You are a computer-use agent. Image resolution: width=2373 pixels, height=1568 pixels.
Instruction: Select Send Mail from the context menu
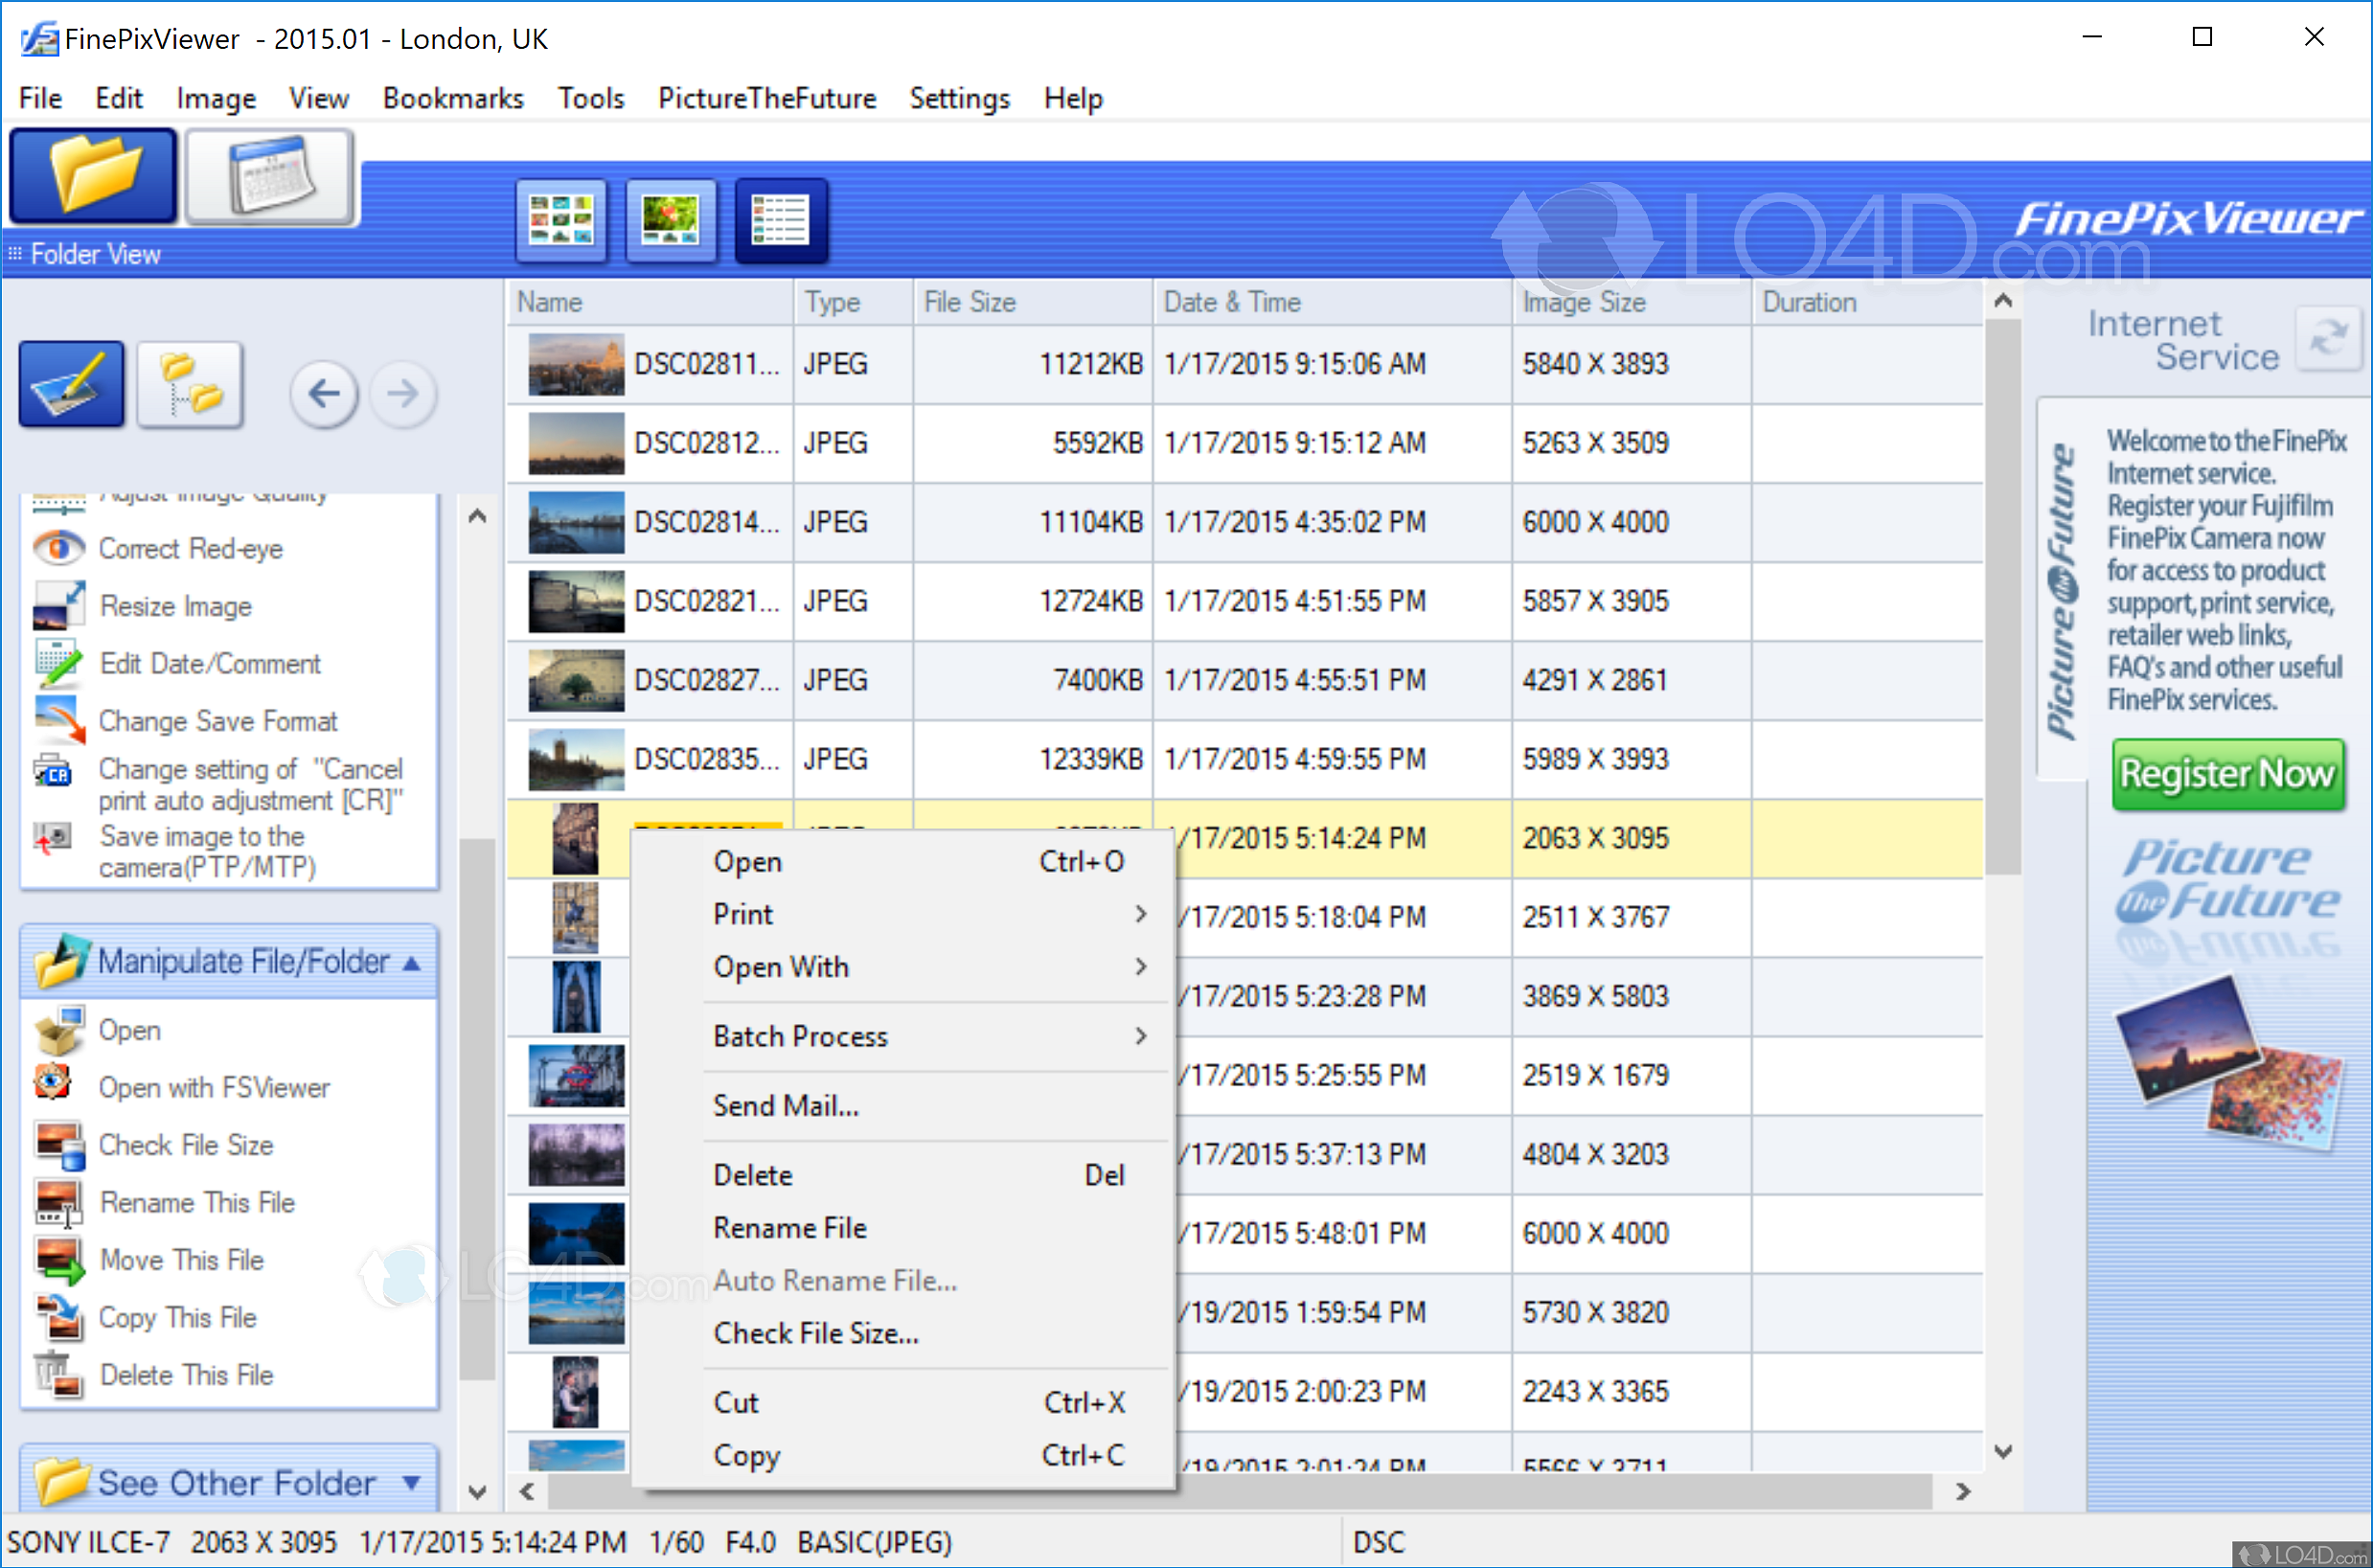pos(786,1105)
